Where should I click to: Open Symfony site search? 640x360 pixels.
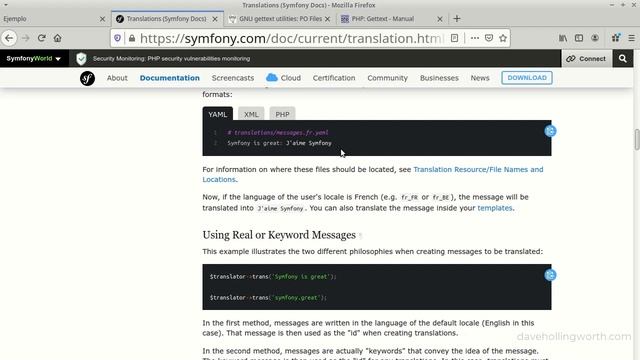622,58
